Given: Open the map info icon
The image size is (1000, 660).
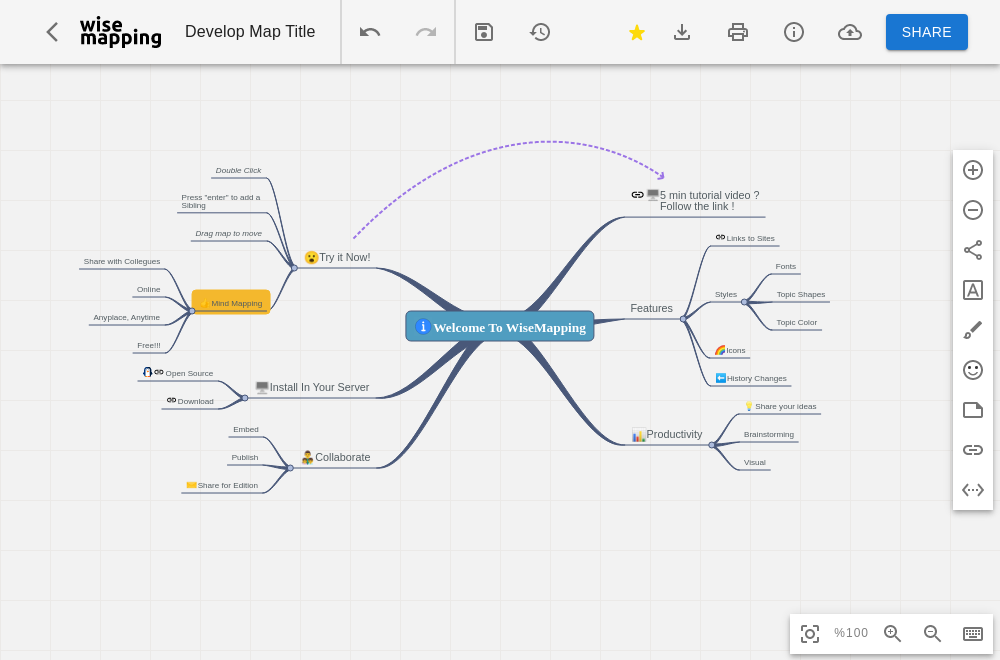Looking at the screenshot, I should click(794, 32).
